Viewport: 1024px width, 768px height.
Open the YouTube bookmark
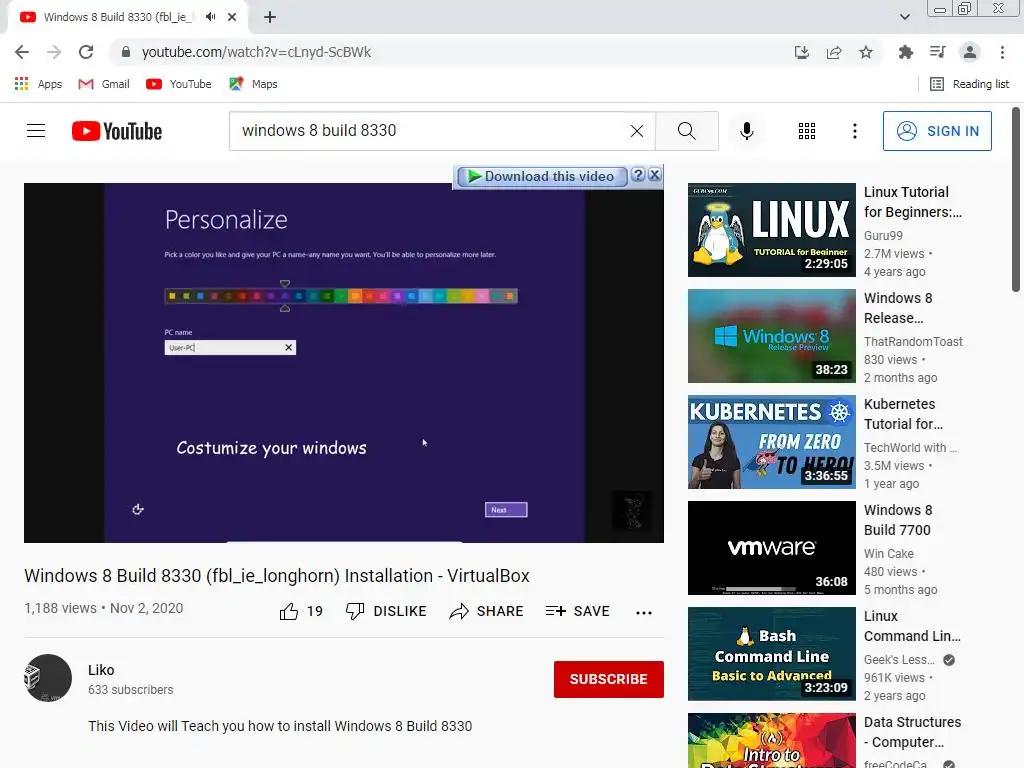tap(179, 84)
